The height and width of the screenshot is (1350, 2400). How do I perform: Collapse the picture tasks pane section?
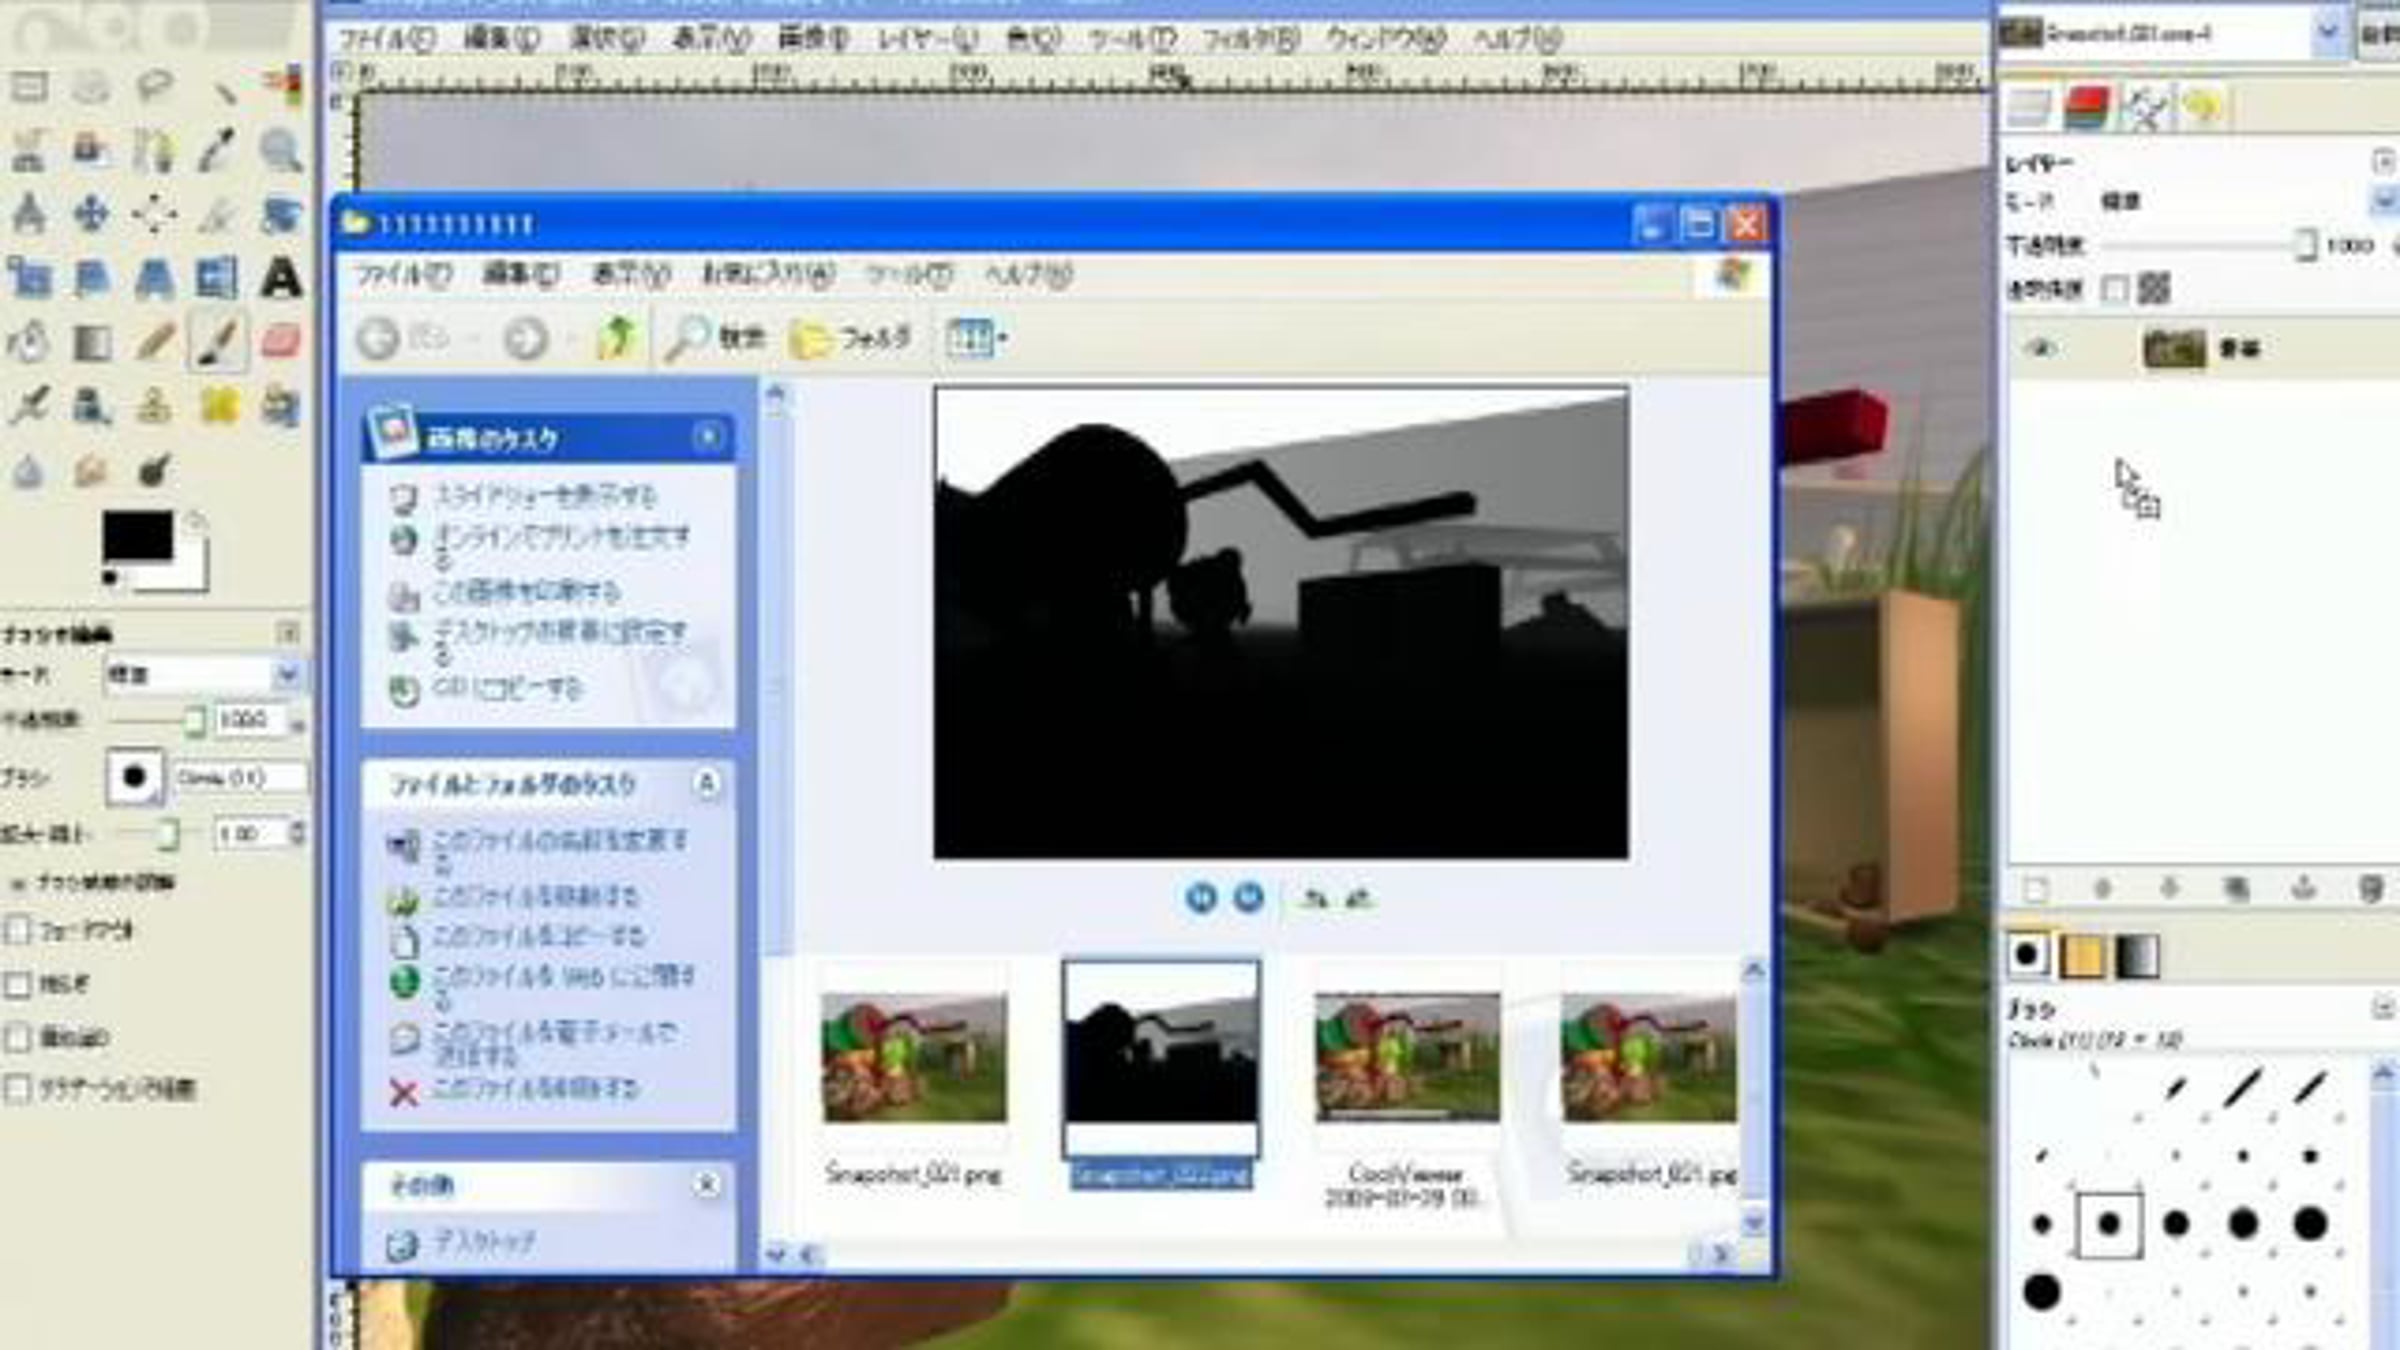[707, 437]
